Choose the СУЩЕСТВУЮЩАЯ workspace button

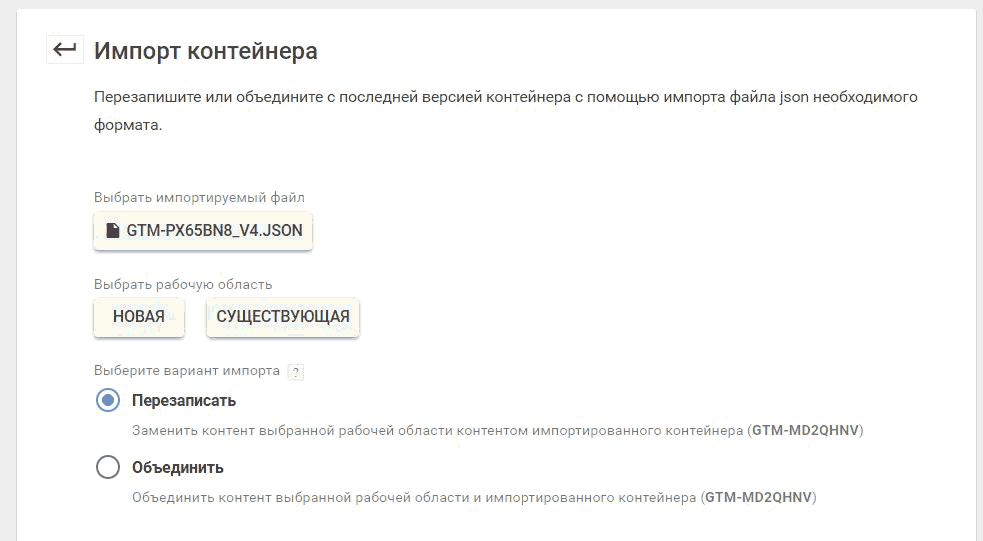pos(283,317)
